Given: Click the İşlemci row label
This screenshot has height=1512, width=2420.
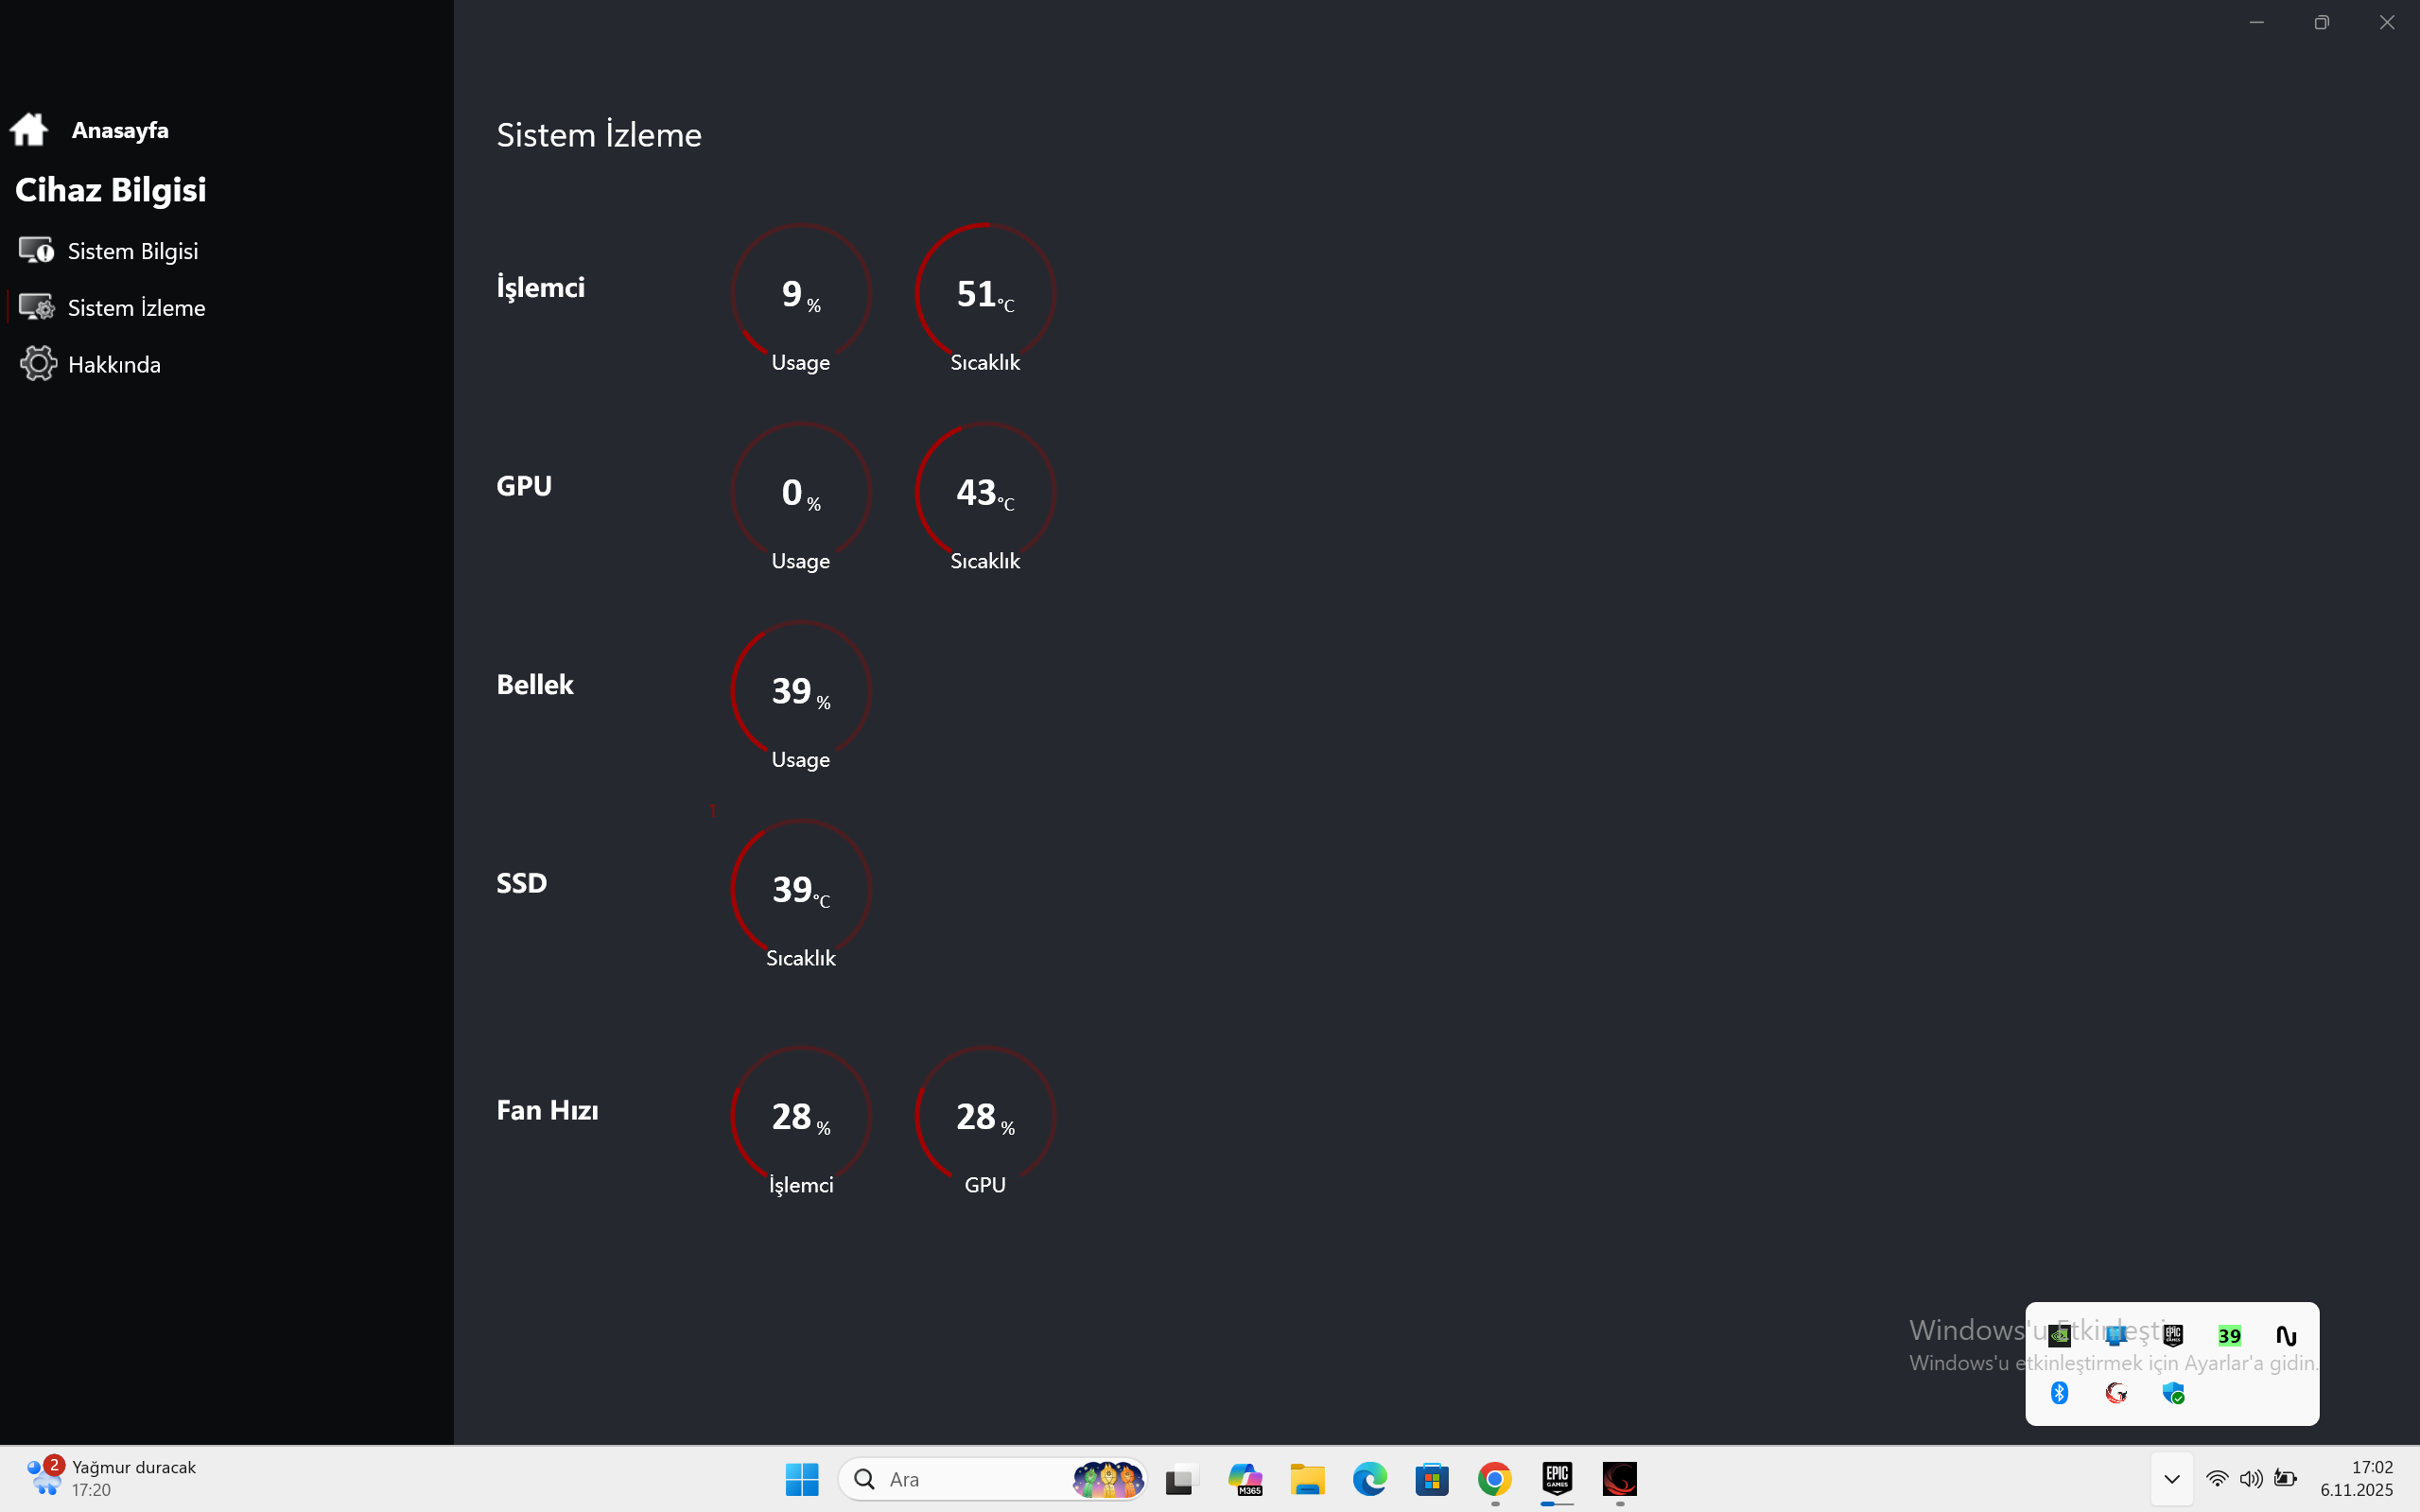Looking at the screenshot, I should 541,288.
